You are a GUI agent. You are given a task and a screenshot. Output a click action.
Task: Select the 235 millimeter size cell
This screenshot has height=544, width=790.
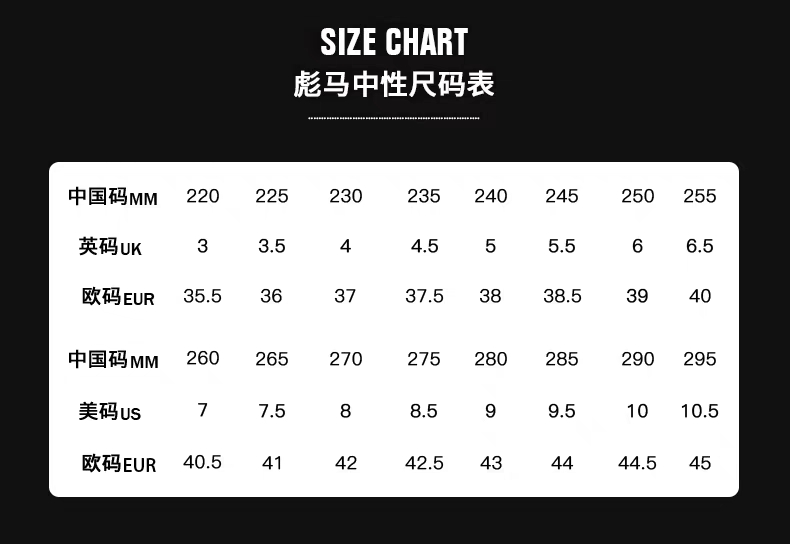pos(424,196)
